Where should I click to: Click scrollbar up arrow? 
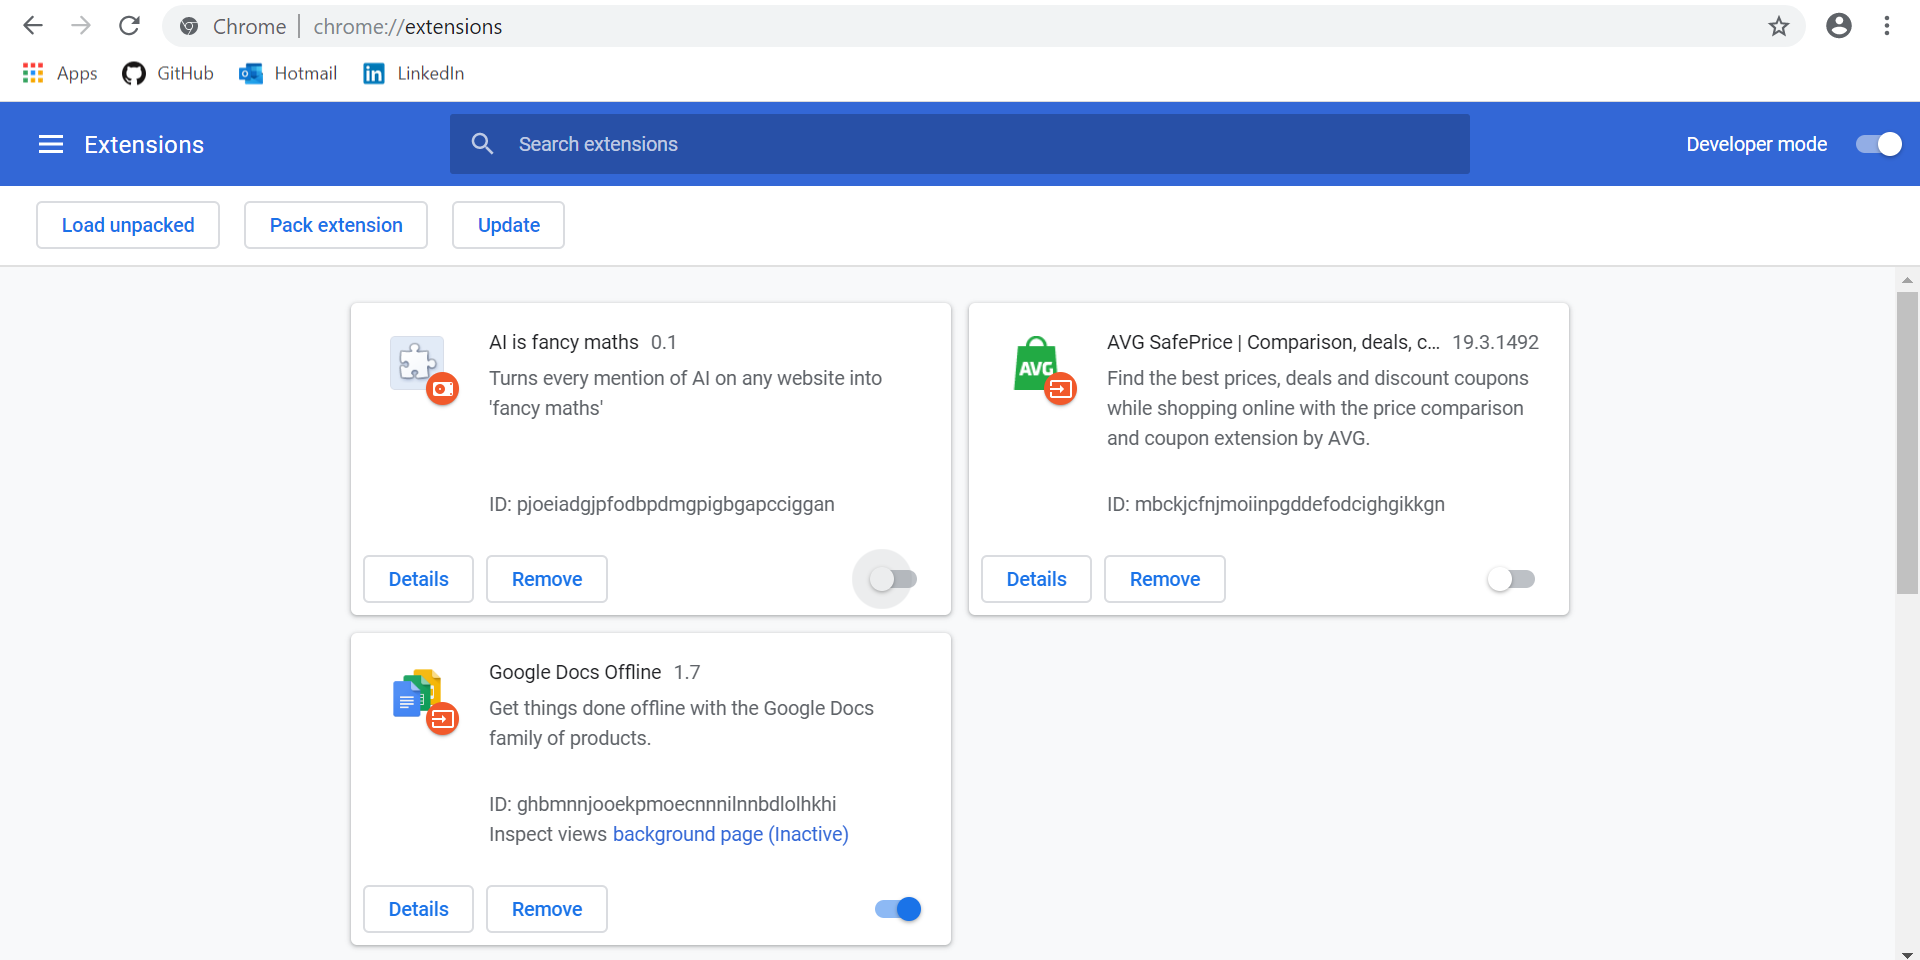[1907, 280]
